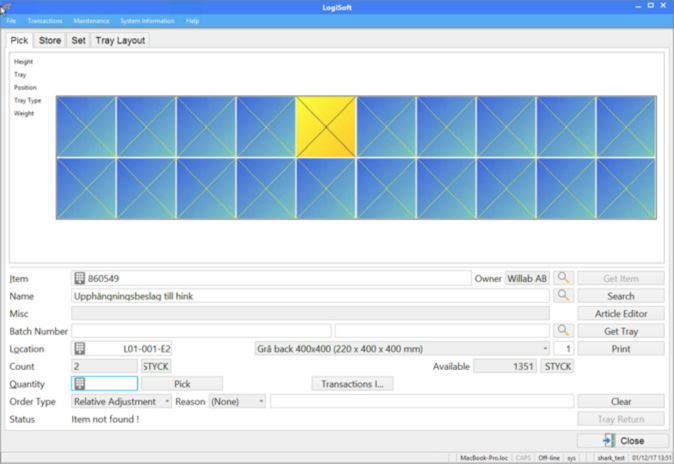
Task: Click the Get Item button
Action: 621,278
